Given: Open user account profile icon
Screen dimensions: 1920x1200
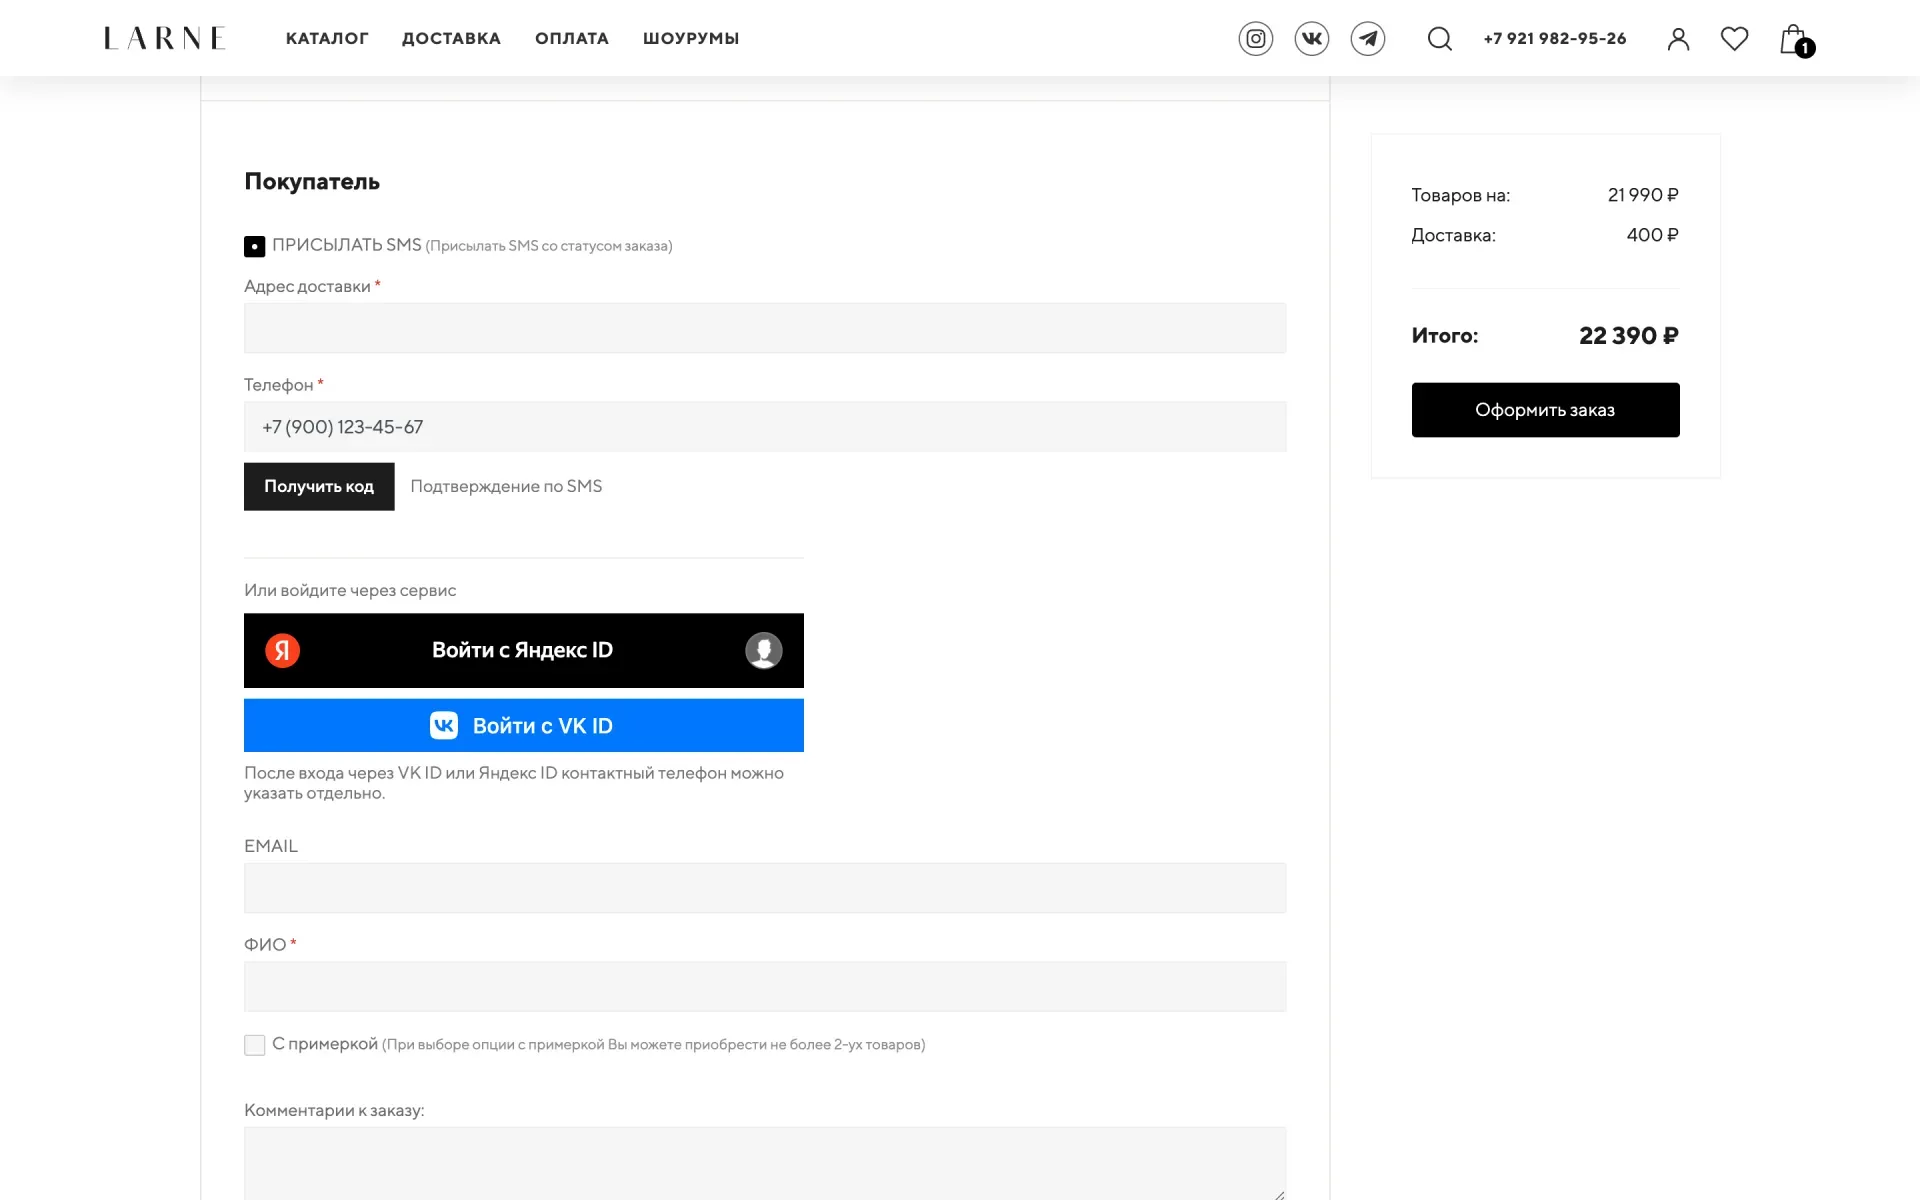Looking at the screenshot, I should click(1679, 39).
